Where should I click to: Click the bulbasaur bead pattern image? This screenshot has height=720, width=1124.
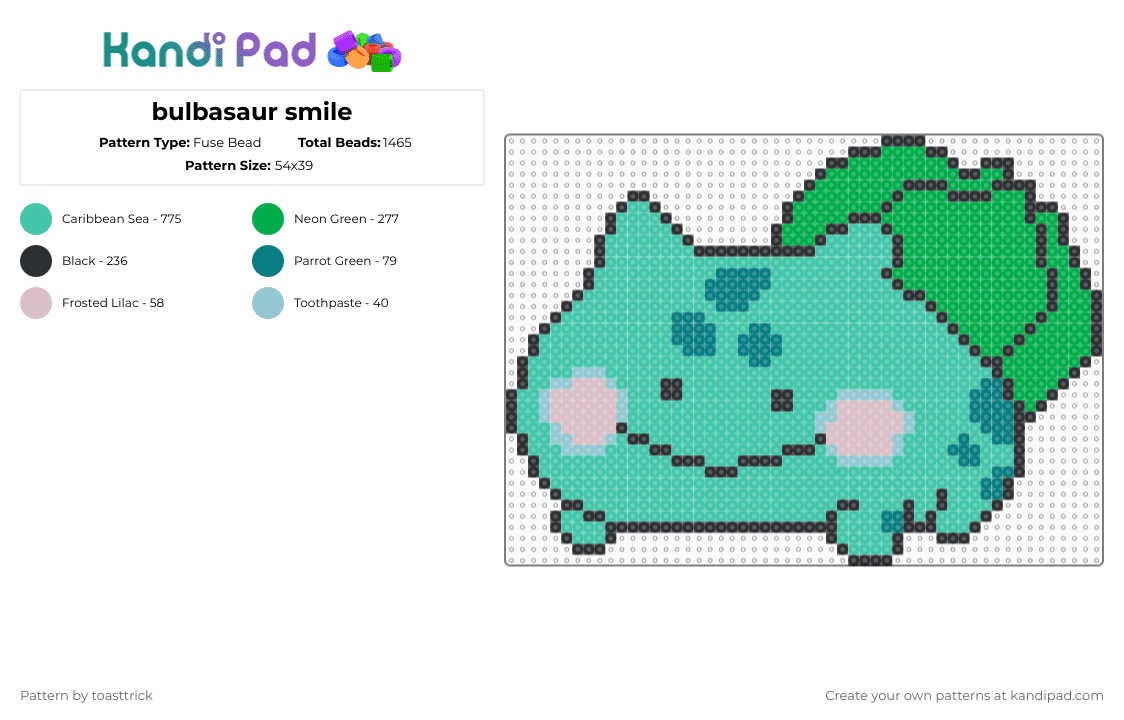(x=804, y=350)
